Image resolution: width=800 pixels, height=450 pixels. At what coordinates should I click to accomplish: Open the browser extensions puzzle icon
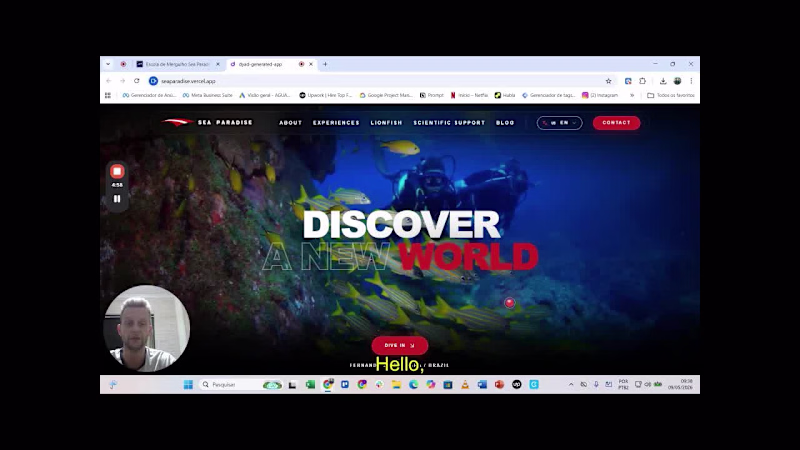pos(642,81)
